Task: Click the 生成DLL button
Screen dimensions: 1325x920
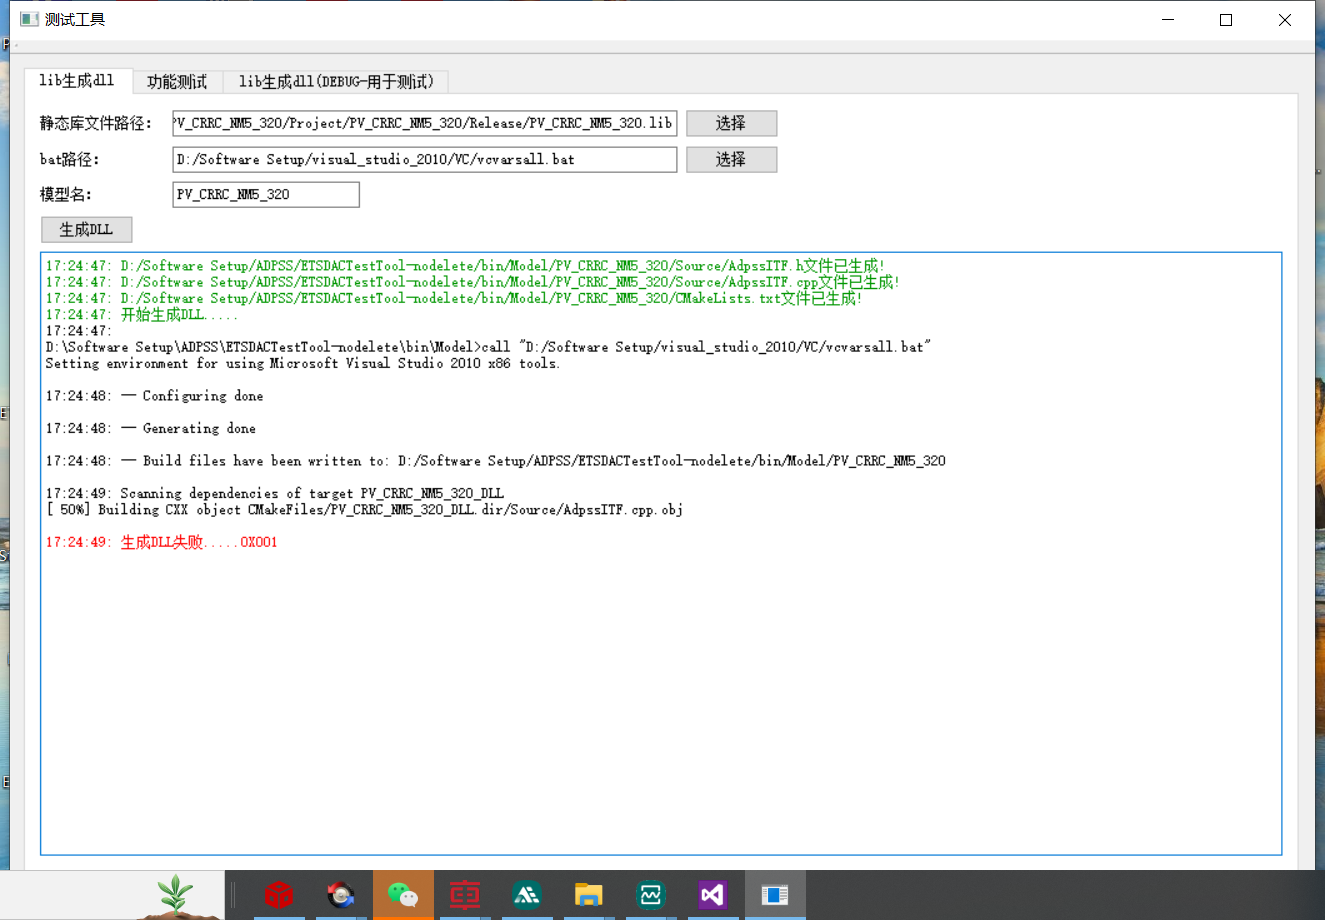Action: pos(86,230)
